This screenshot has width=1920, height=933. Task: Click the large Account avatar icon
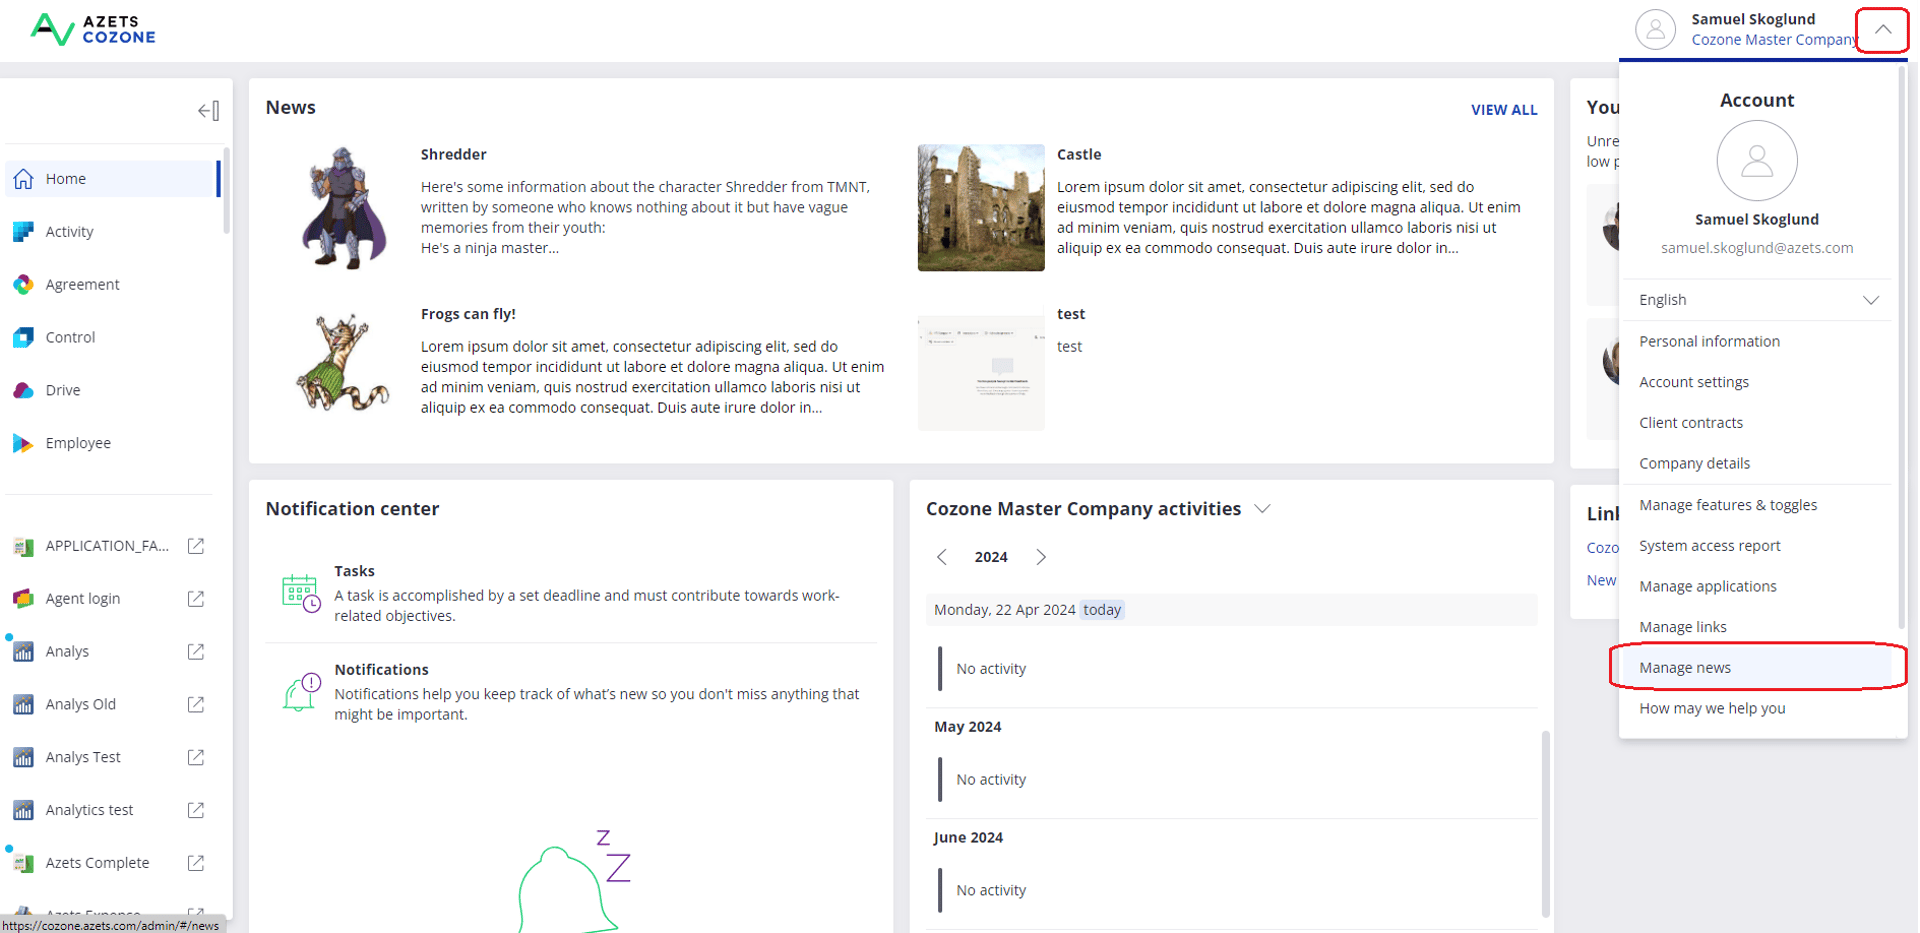click(x=1757, y=161)
